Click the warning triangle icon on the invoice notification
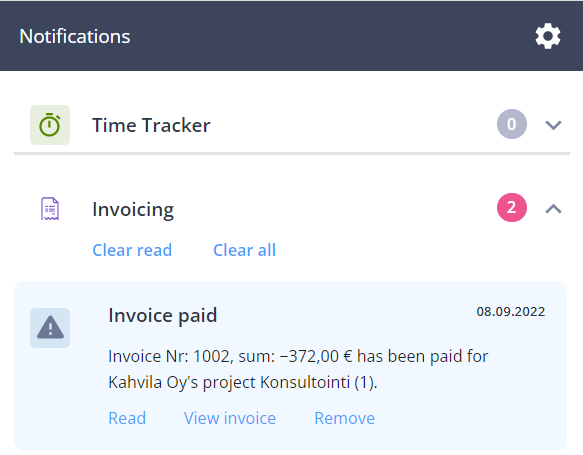 pyautogui.click(x=50, y=328)
